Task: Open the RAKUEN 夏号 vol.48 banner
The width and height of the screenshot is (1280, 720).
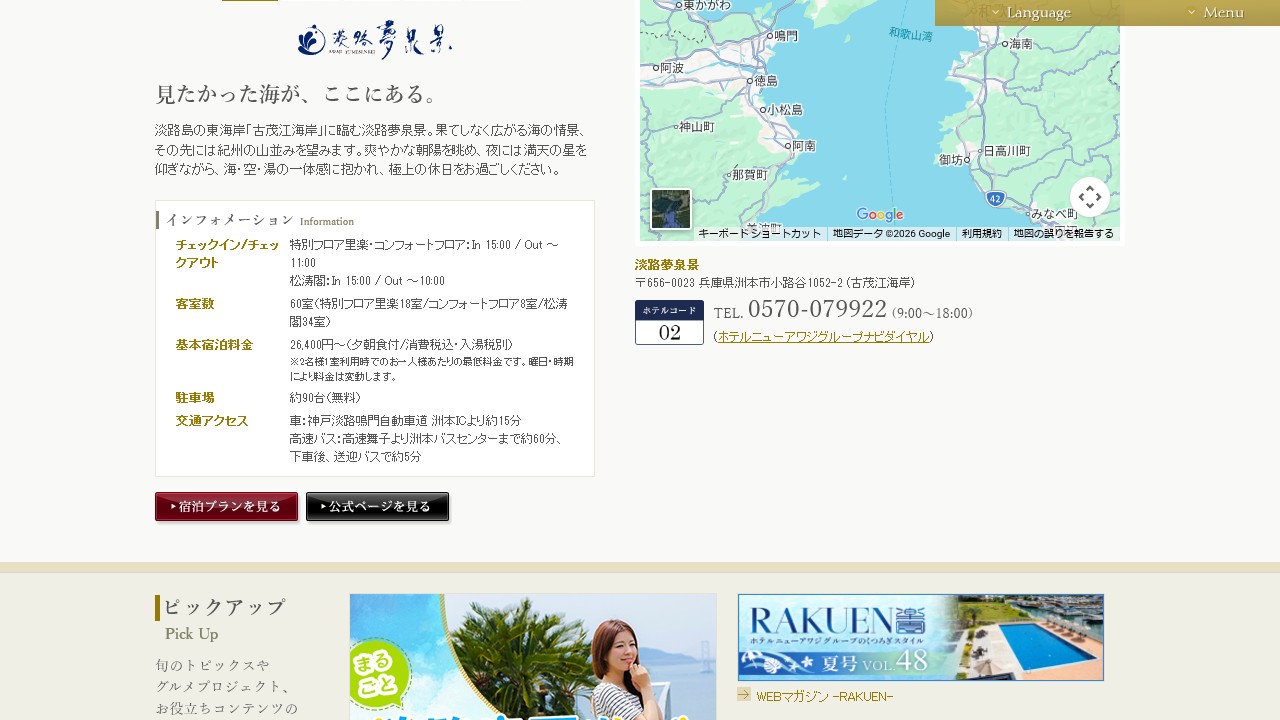Action: click(921, 637)
